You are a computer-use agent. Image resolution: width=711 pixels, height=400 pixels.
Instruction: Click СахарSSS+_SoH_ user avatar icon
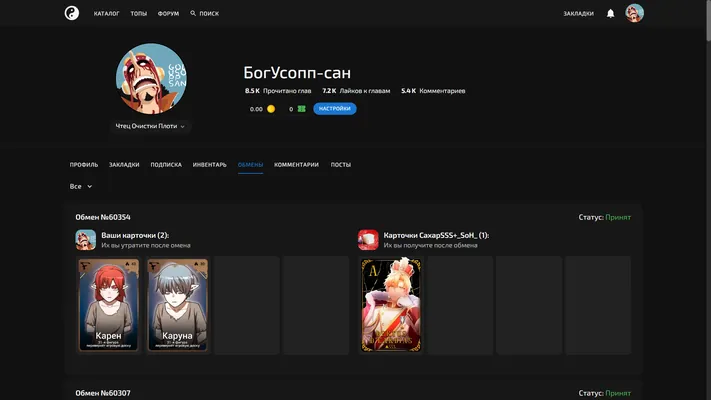[368, 240]
